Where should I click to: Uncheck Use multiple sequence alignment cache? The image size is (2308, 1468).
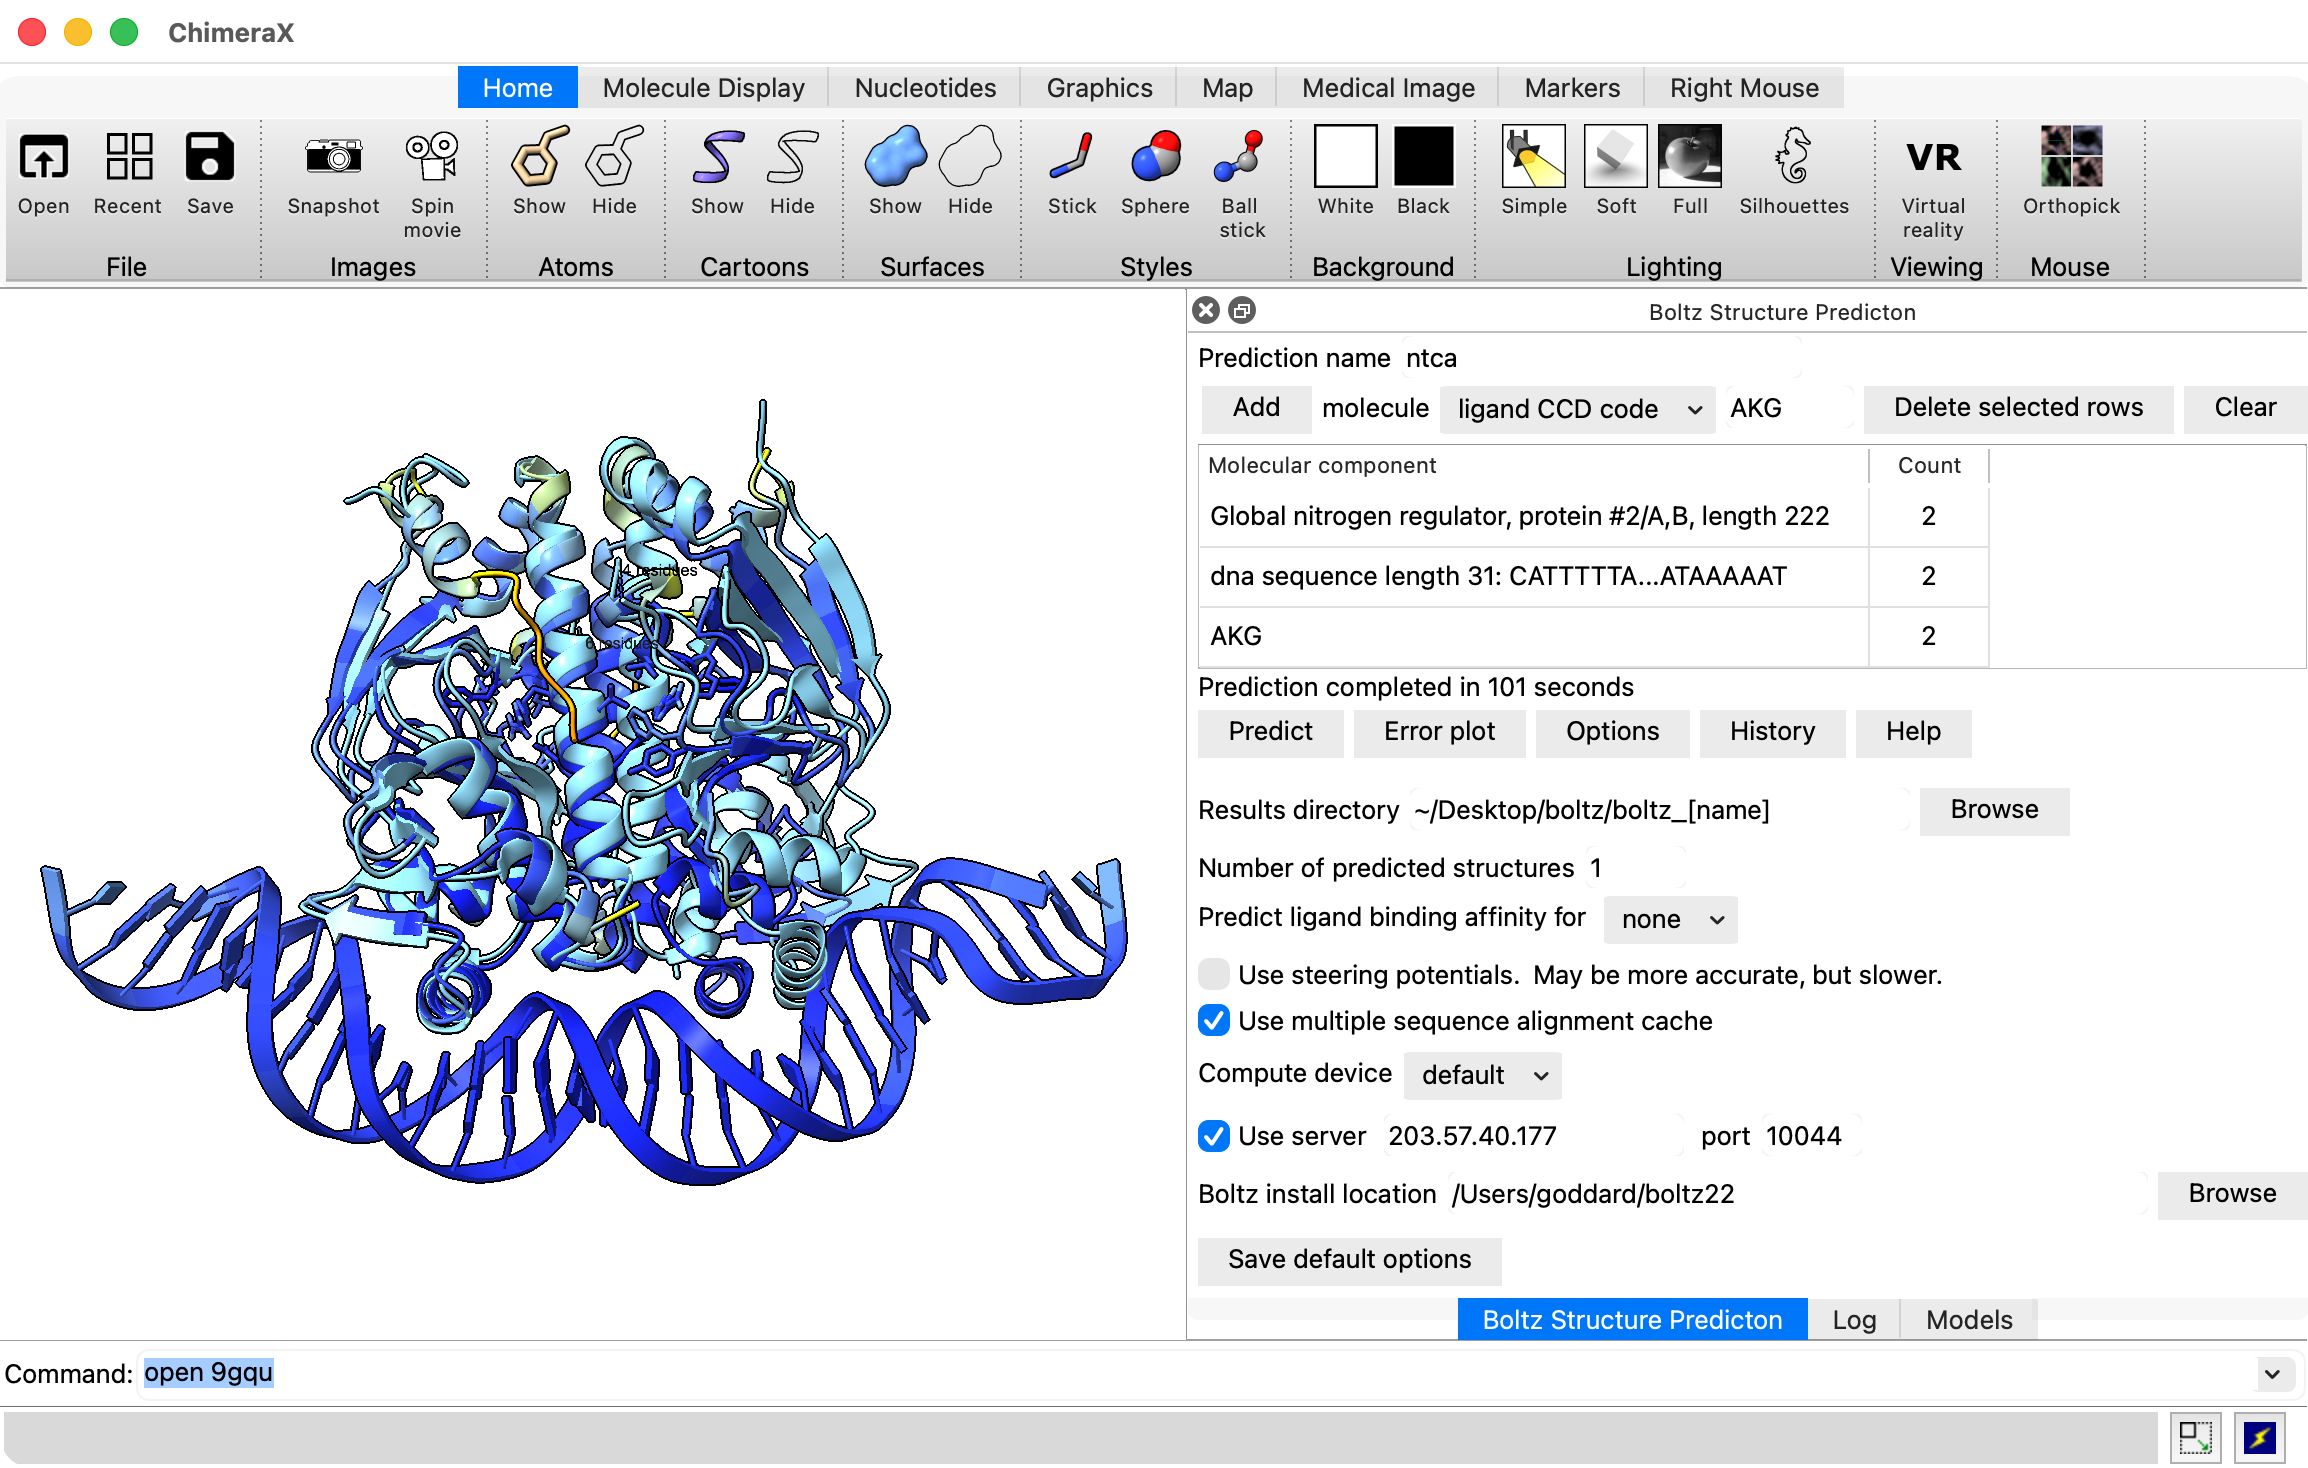(1213, 1021)
